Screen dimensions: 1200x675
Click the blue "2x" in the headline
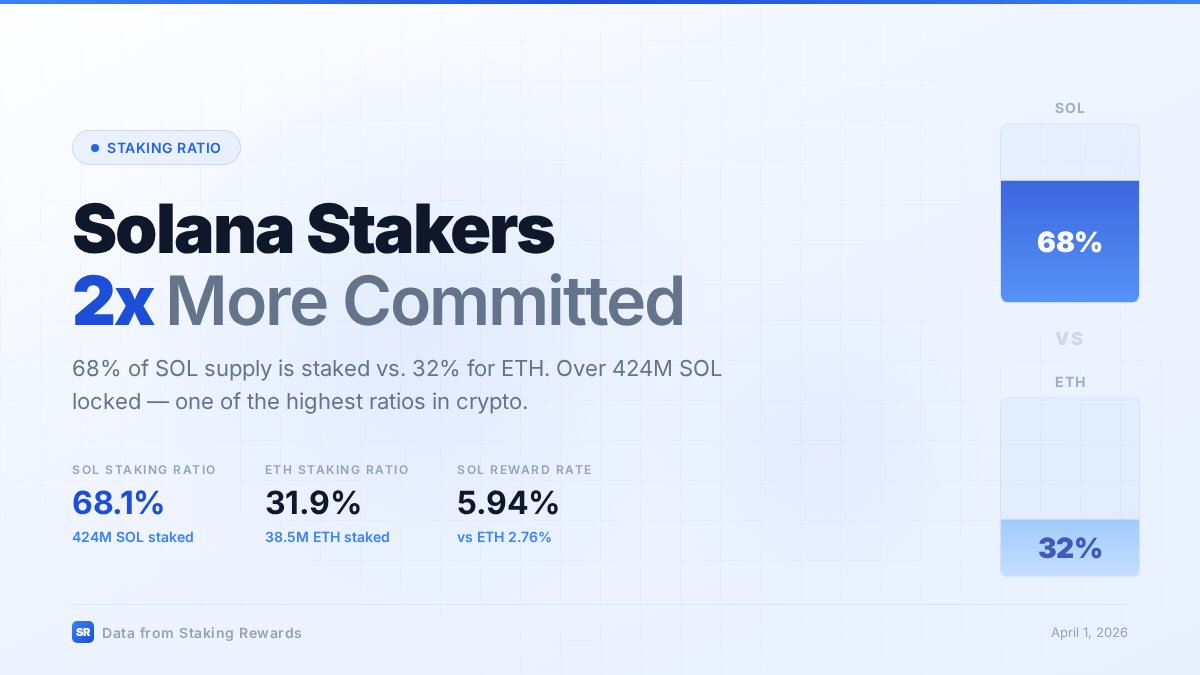pyautogui.click(x=113, y=300)
